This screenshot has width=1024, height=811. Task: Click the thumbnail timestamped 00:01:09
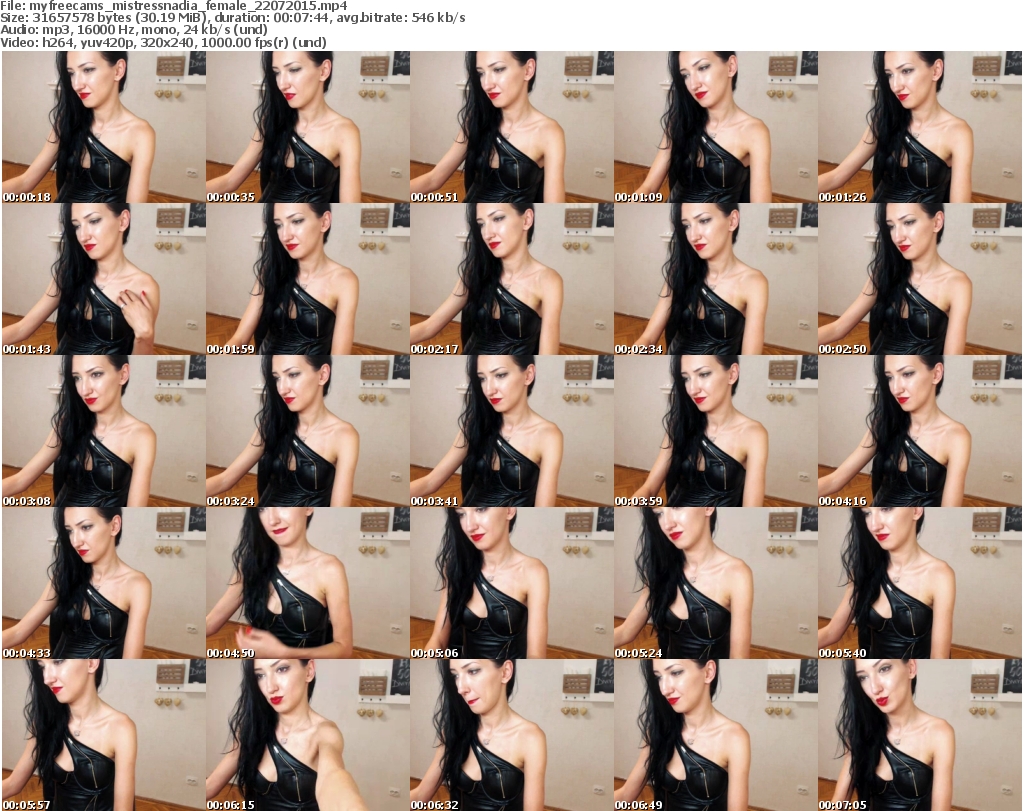tap(715, 127)
